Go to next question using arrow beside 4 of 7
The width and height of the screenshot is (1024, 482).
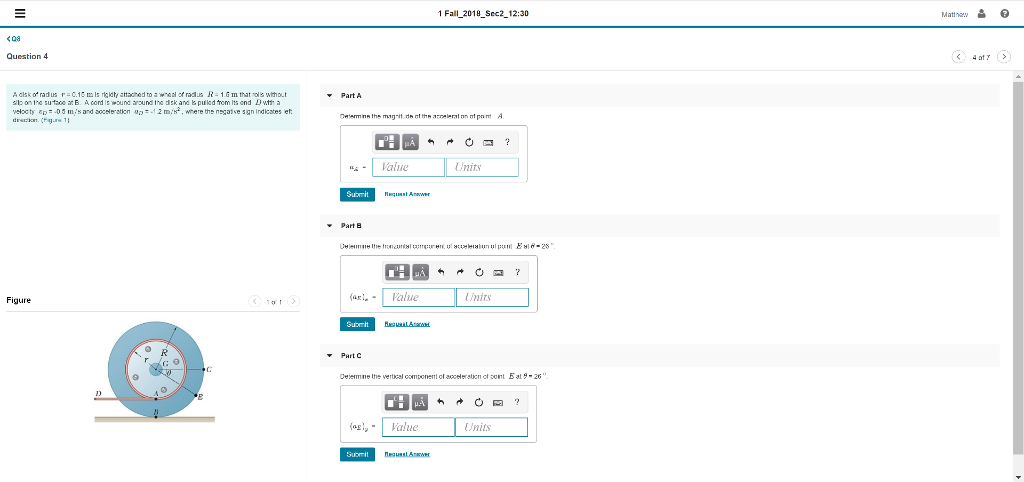click(1004, 56)
